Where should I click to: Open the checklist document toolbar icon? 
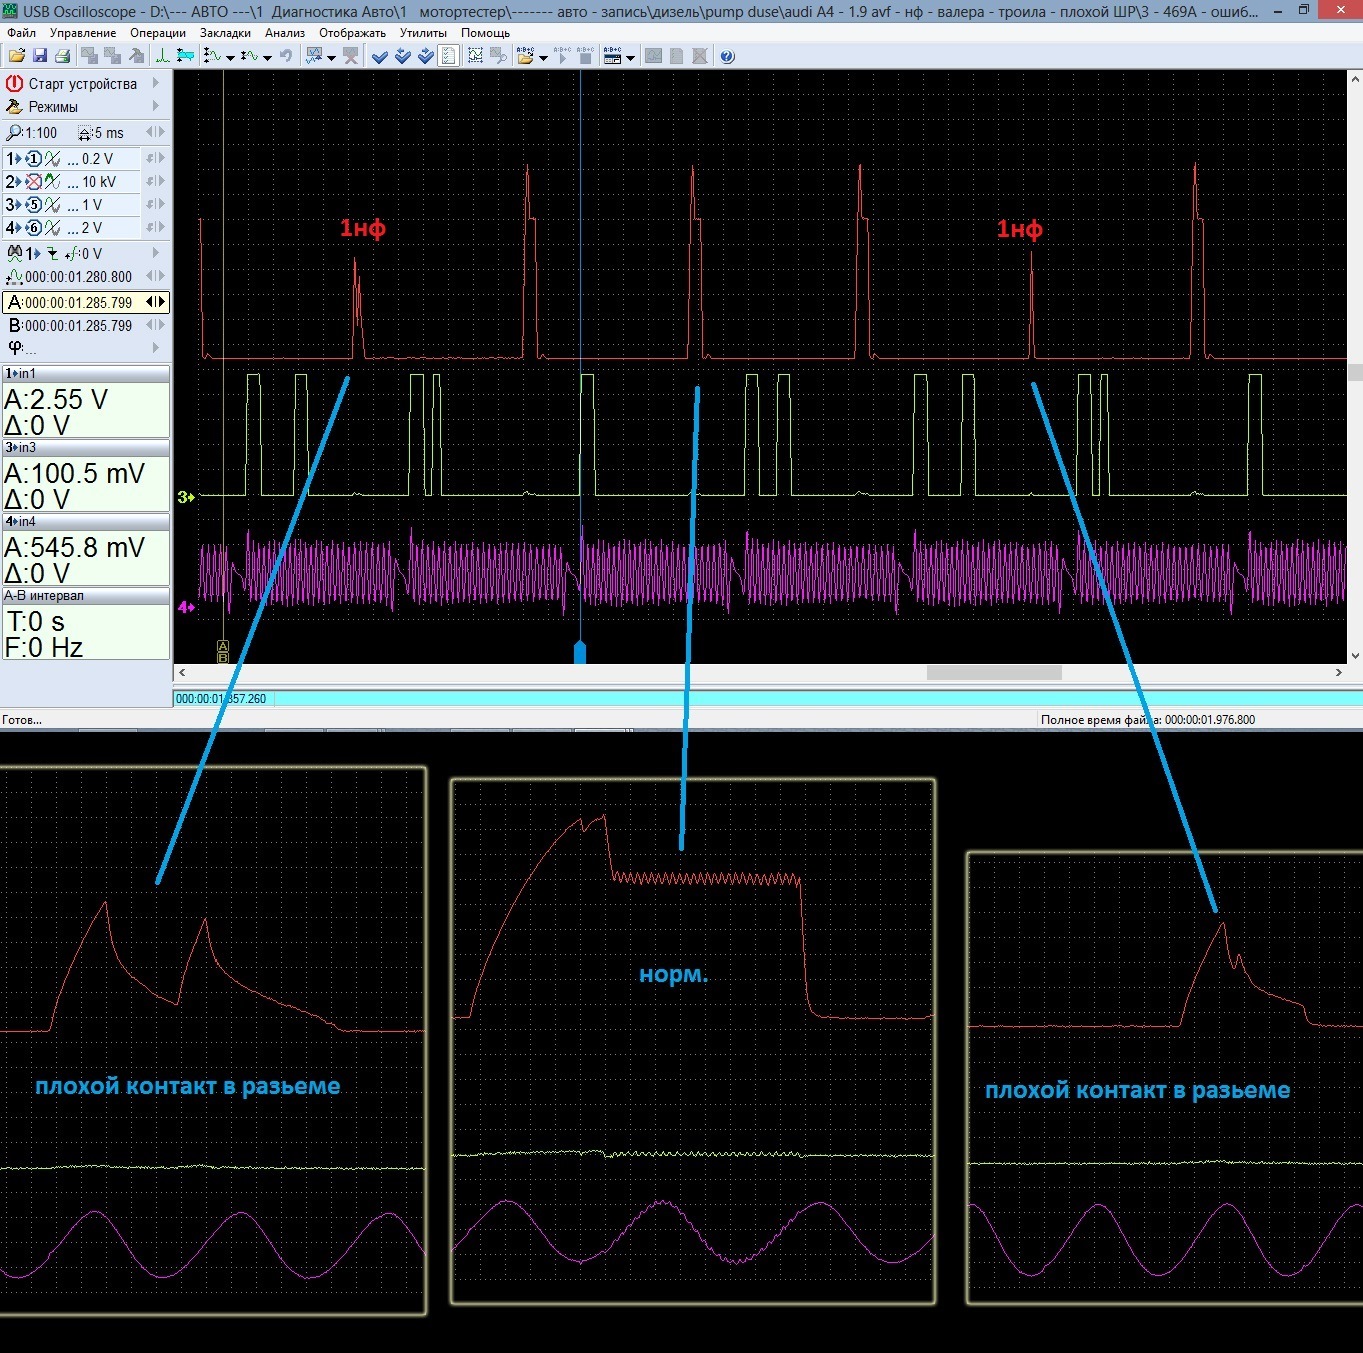[x=449, y=56]
